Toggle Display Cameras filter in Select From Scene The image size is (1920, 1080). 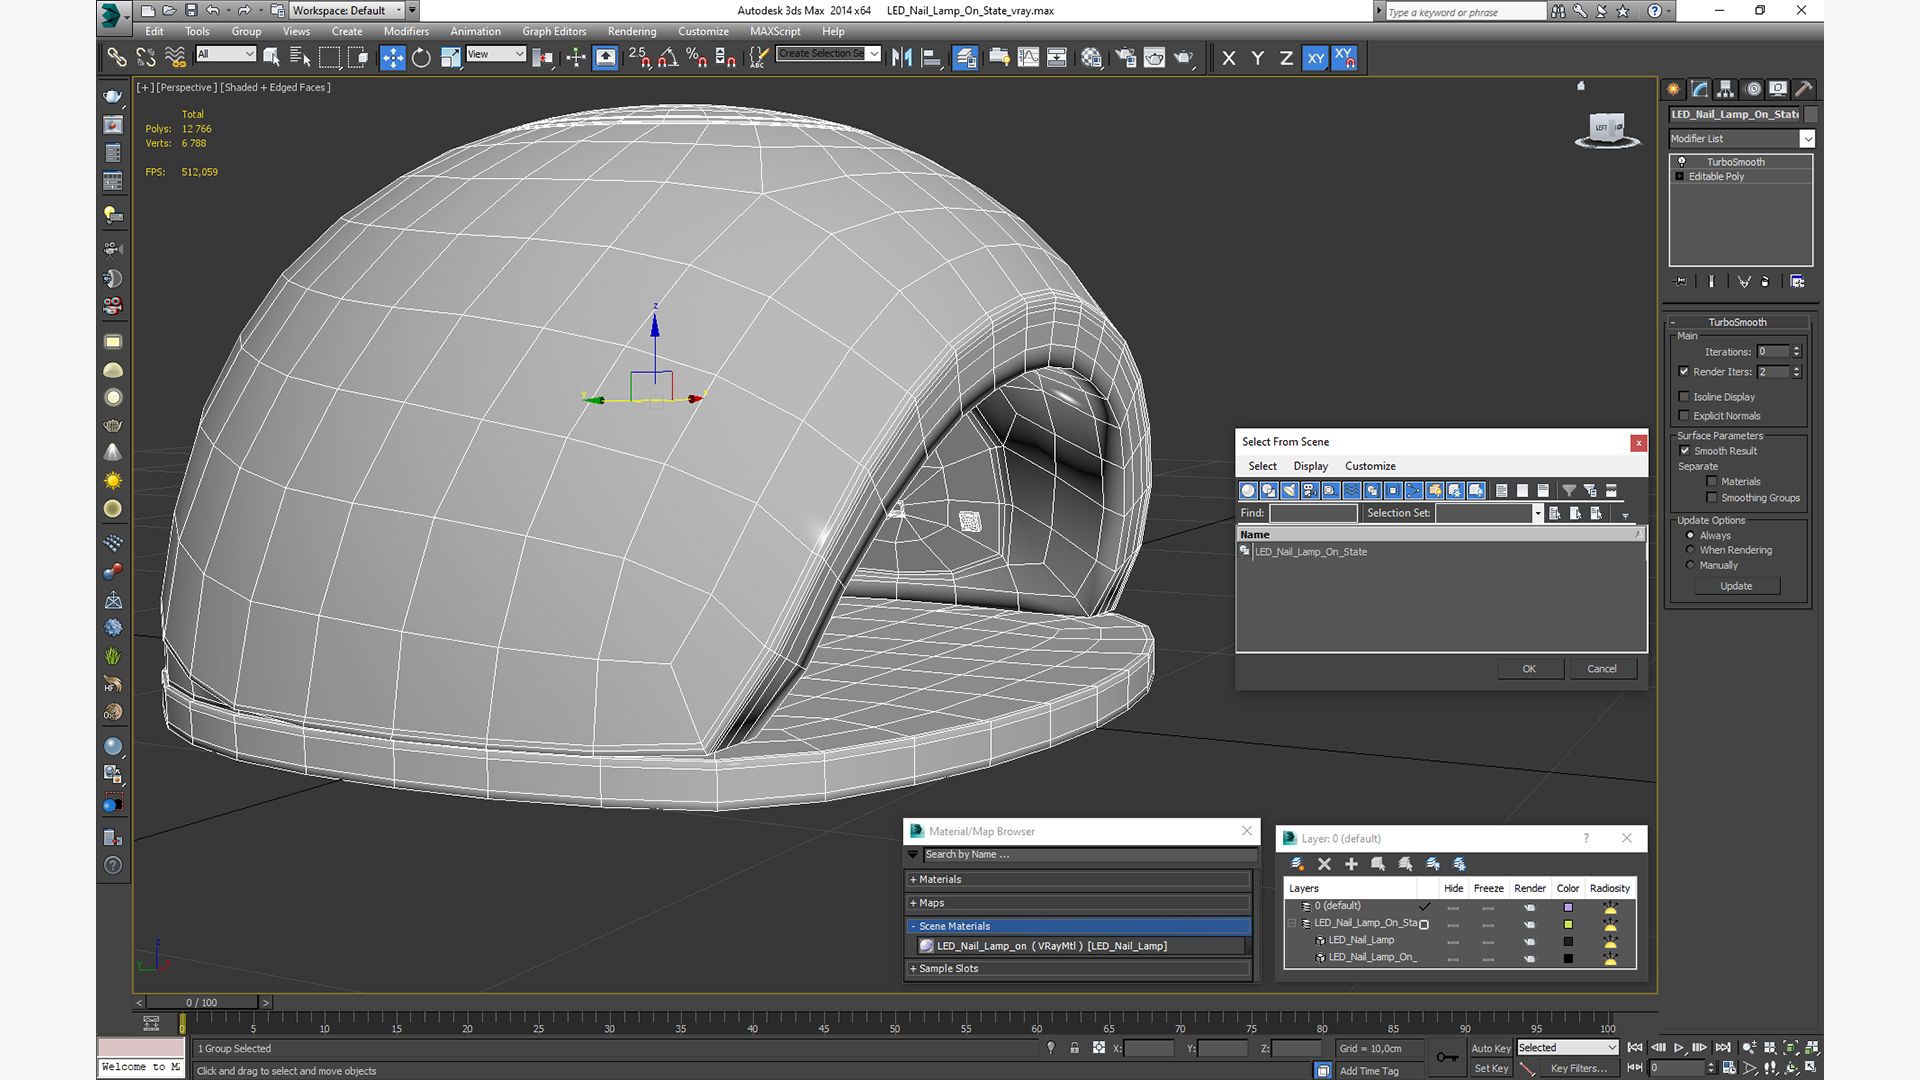click(x=1310, y=491)
